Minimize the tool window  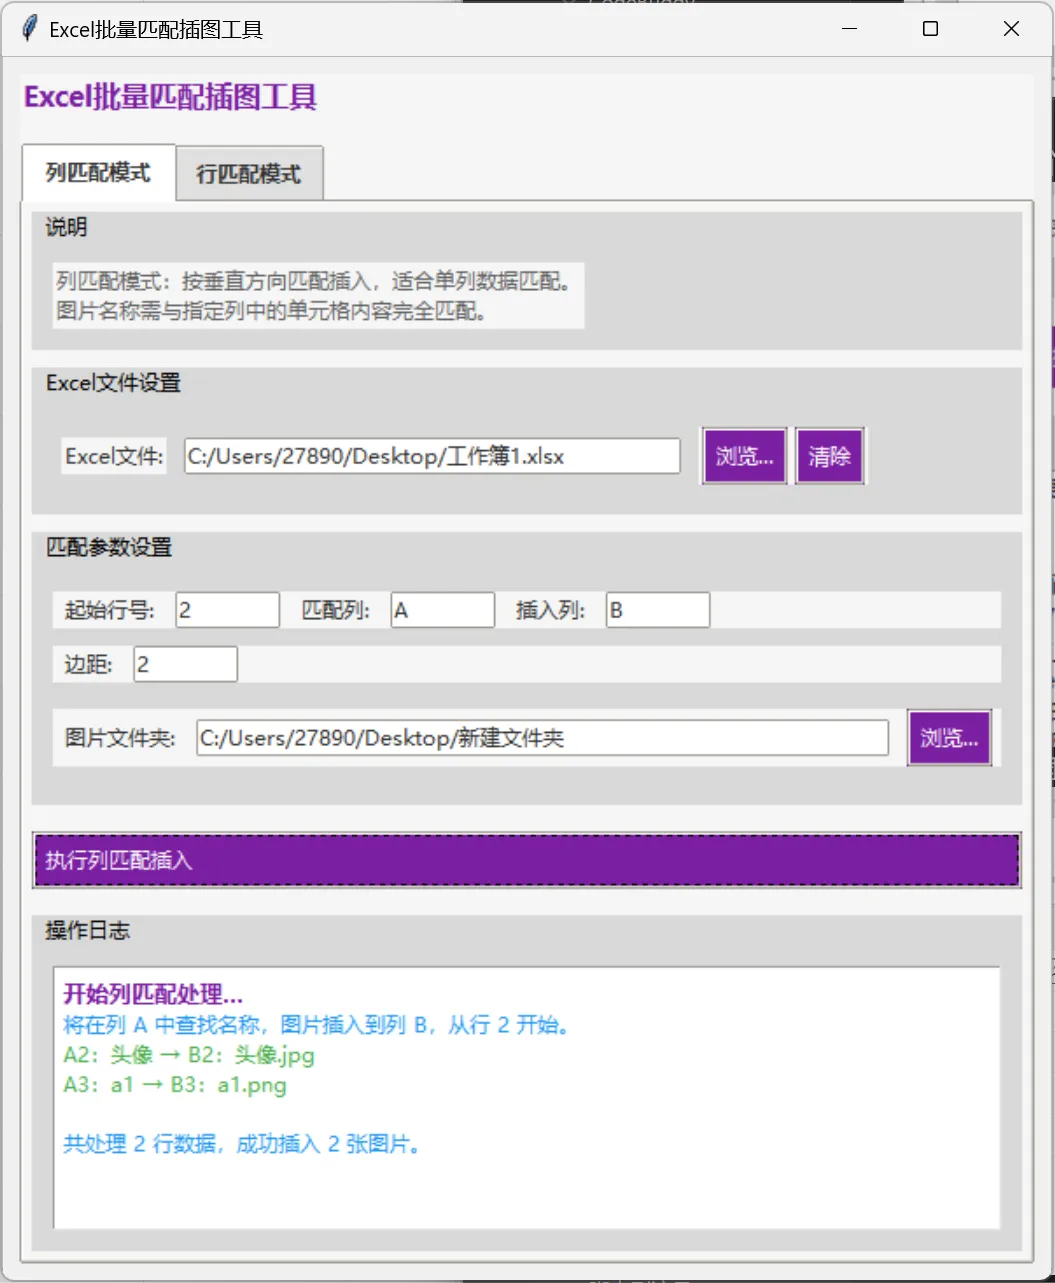850,29
